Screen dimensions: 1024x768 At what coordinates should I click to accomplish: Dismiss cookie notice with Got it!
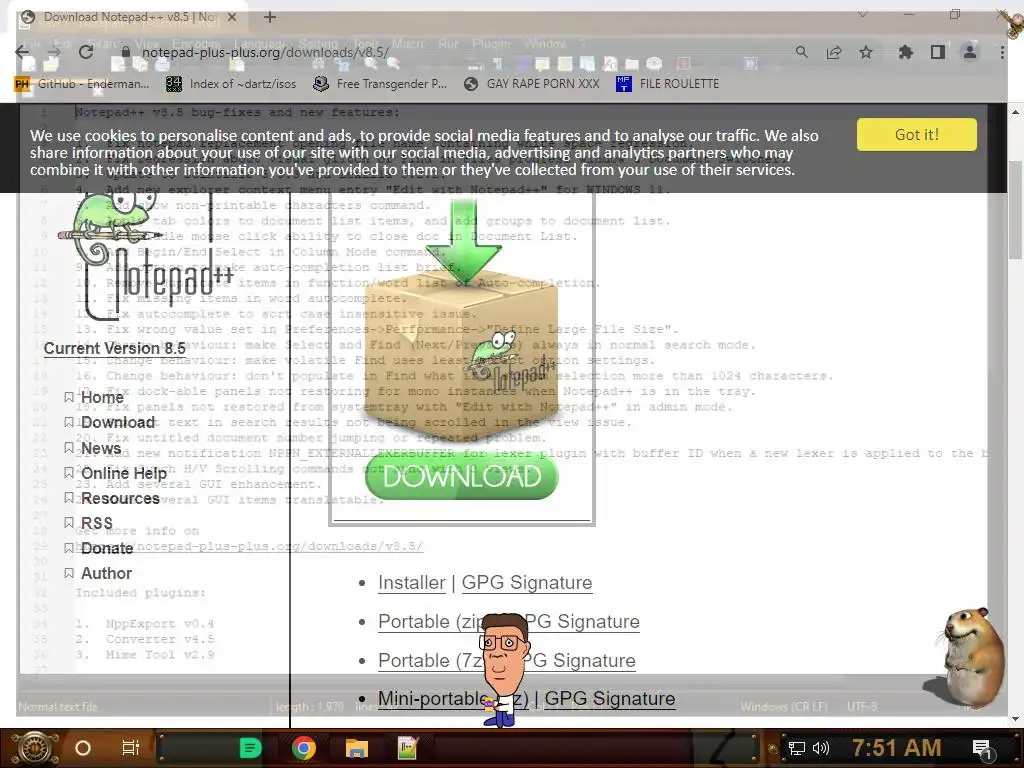(917, 135)
